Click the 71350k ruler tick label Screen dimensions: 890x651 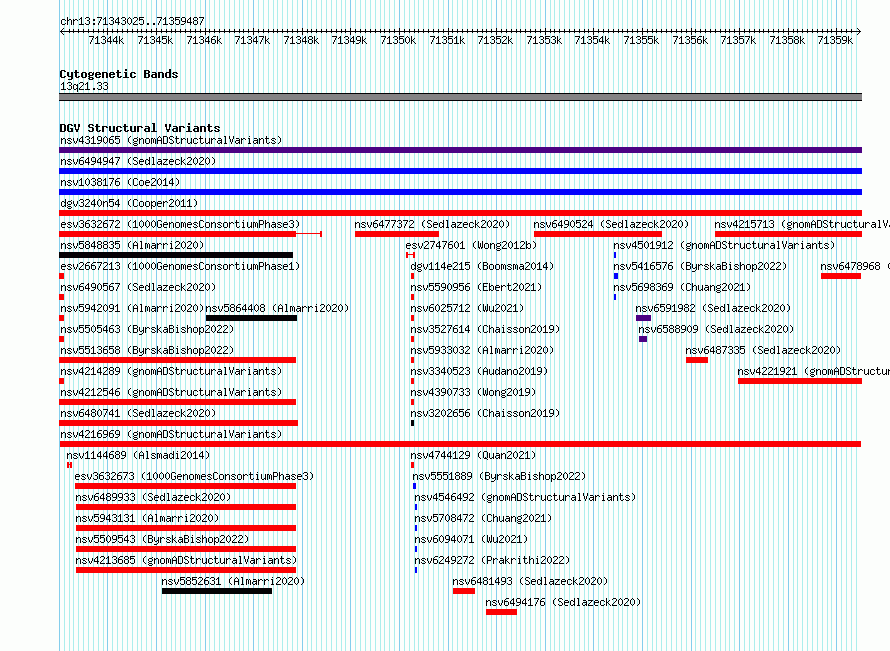398,40
